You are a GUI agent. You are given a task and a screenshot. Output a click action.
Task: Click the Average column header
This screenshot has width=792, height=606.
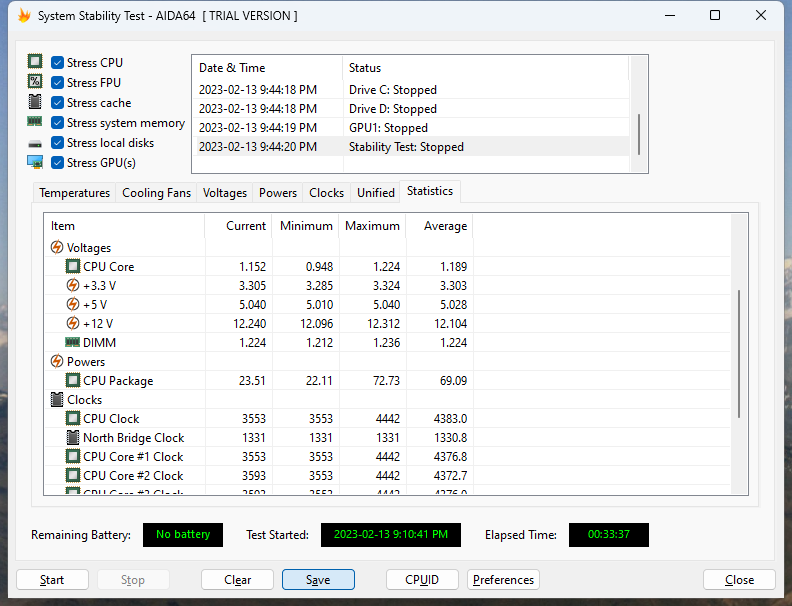pyautogui.click(x=440, y=226)
